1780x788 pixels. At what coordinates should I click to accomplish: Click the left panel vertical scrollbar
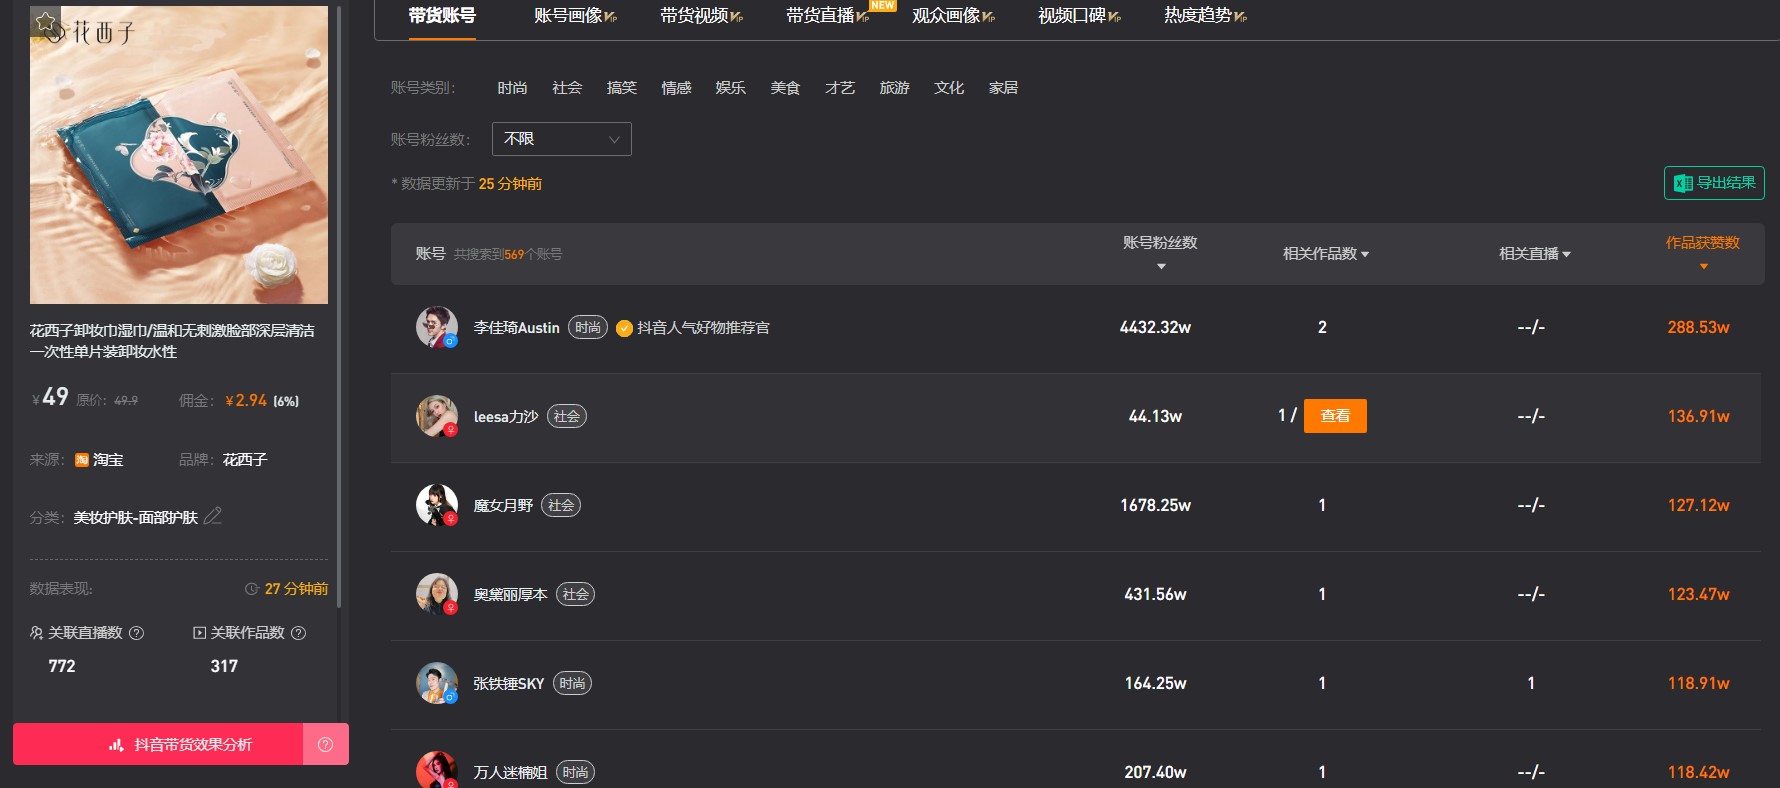pyautogui.click(x=339, y=305)
